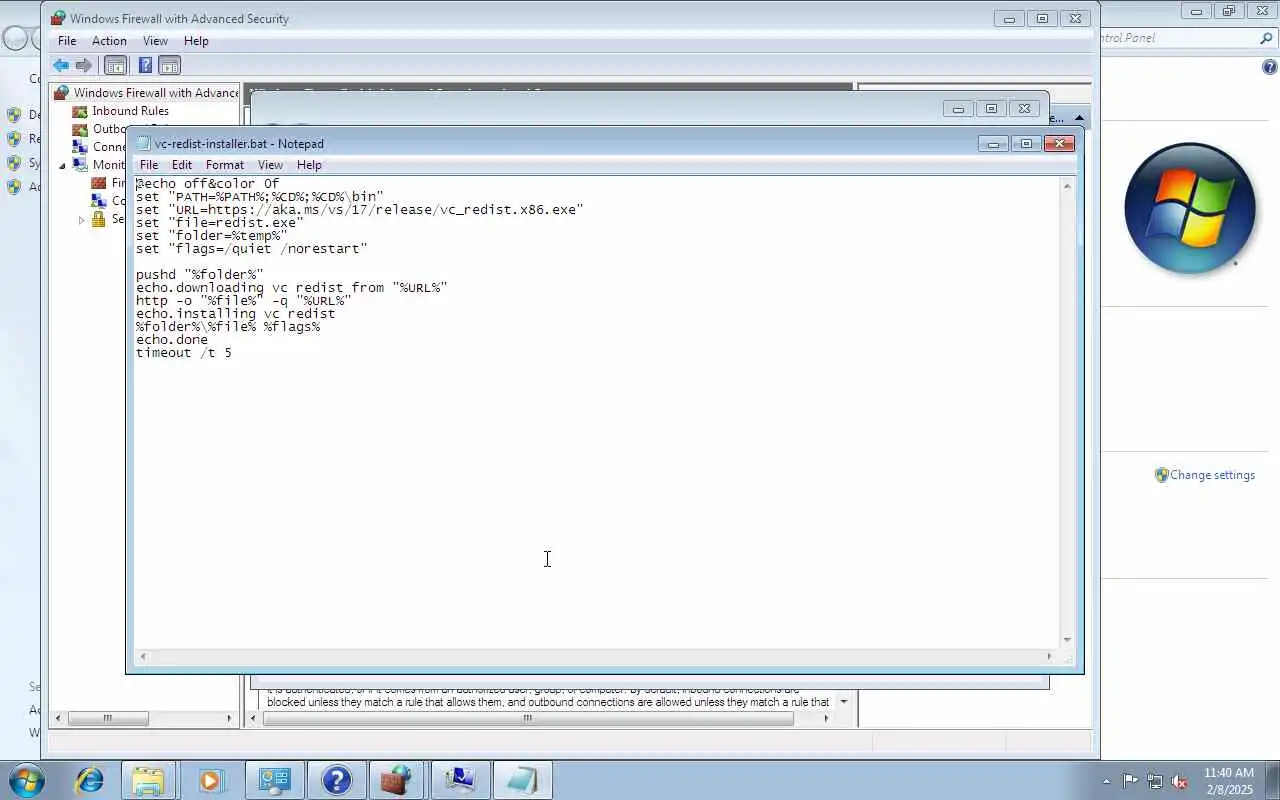Click Firewall tree pane horizontal scrollbar thumb

[107, 718]
